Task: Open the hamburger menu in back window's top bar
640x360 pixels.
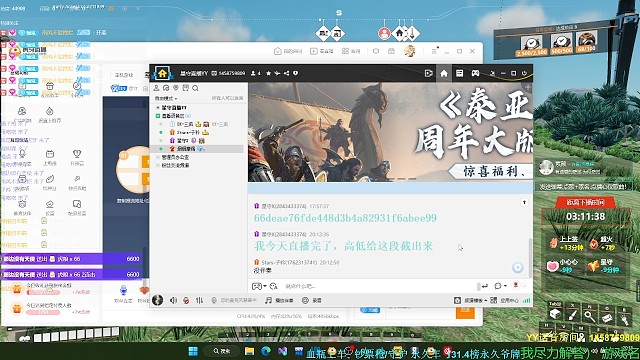Action: (434, 51)
